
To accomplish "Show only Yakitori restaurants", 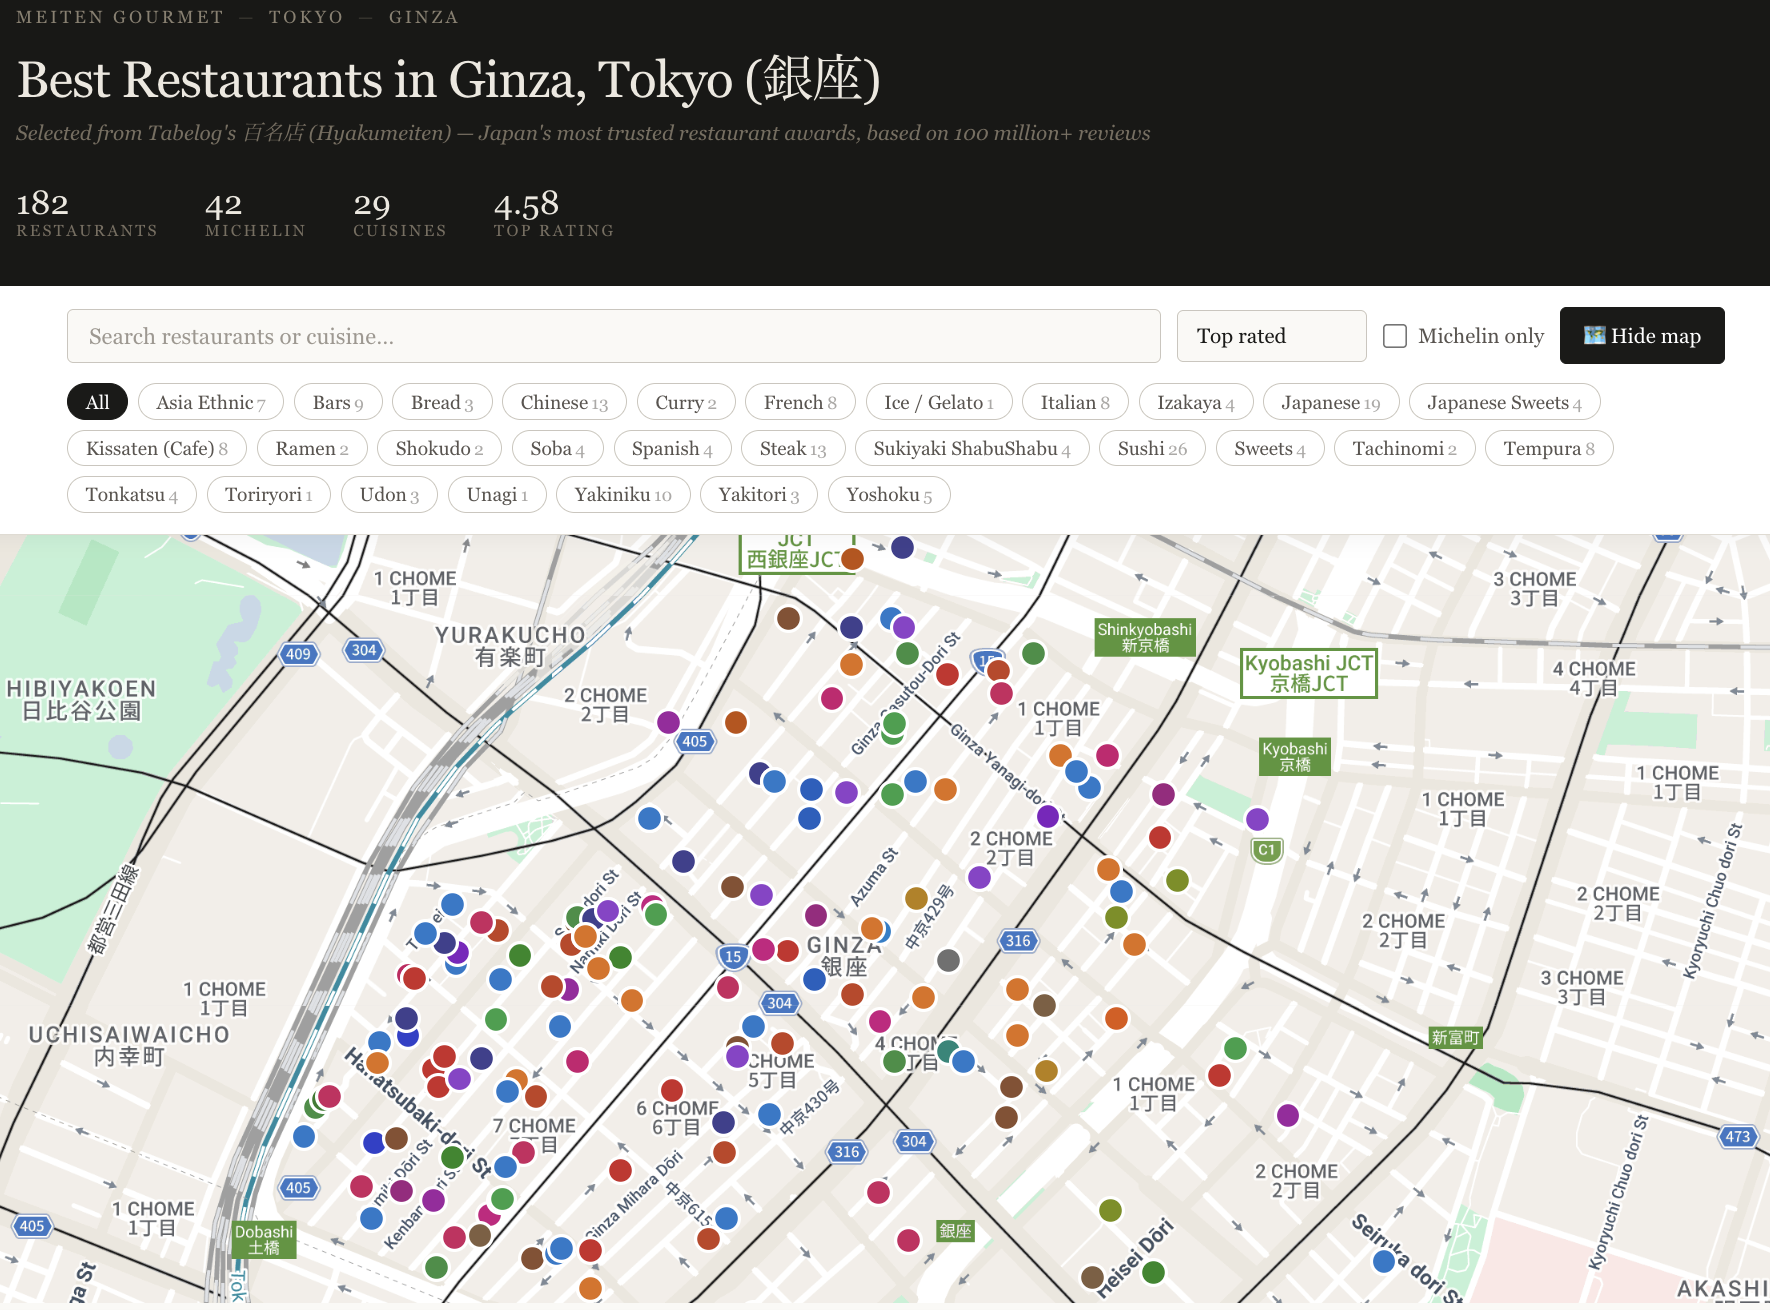I will pos(759,494).
